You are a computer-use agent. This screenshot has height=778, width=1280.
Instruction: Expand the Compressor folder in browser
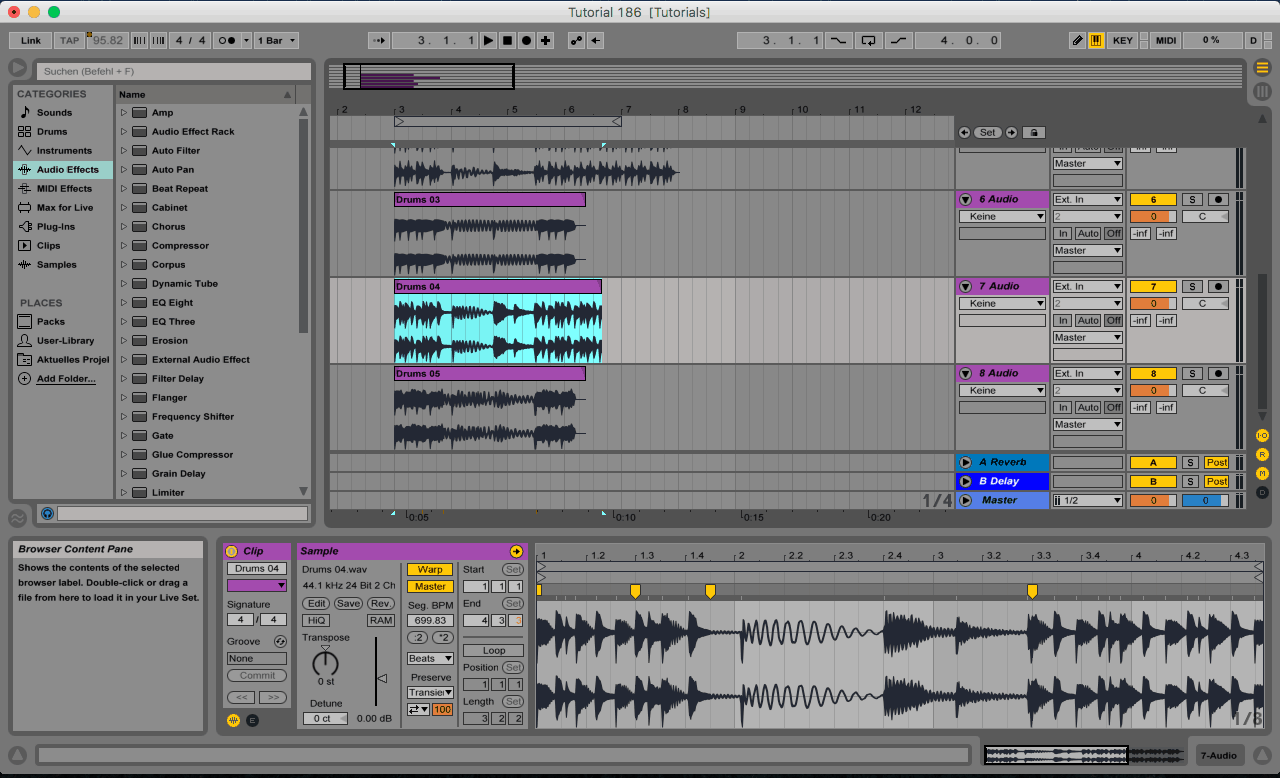(124, 246)
